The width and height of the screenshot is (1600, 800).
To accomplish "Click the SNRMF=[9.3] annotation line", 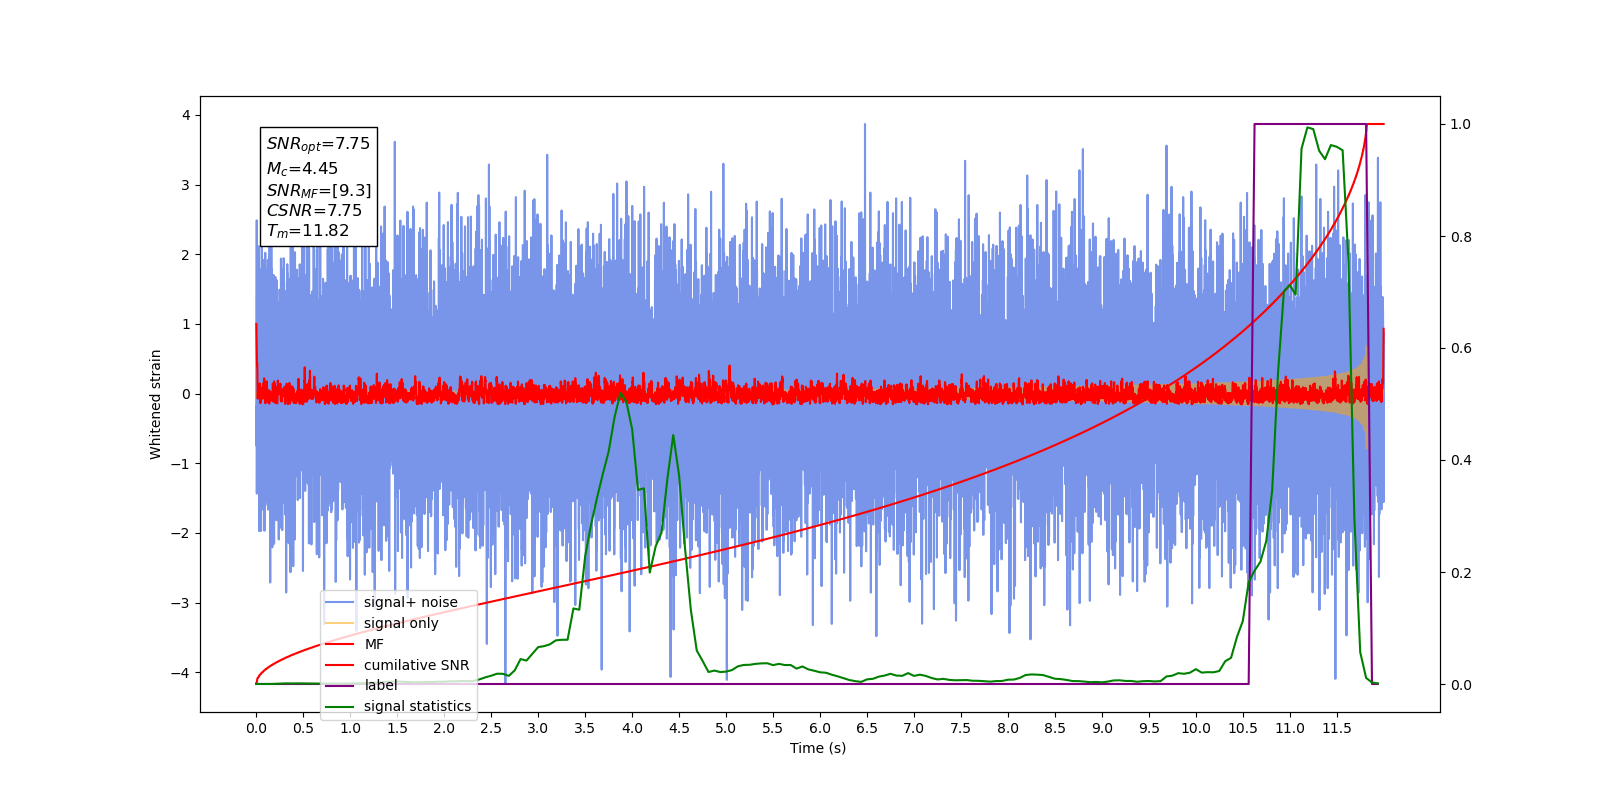I will [x=319, y=190].
